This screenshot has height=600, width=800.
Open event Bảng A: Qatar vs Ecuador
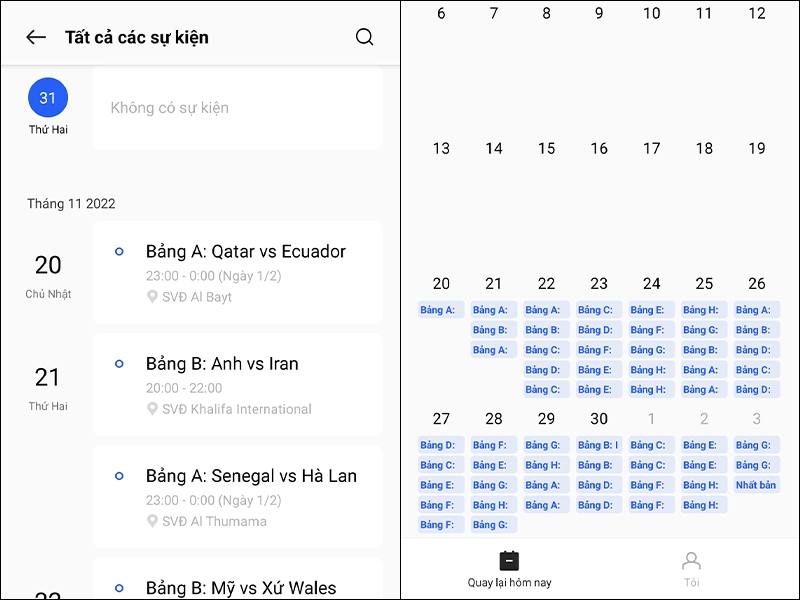(x=246, y=252)
